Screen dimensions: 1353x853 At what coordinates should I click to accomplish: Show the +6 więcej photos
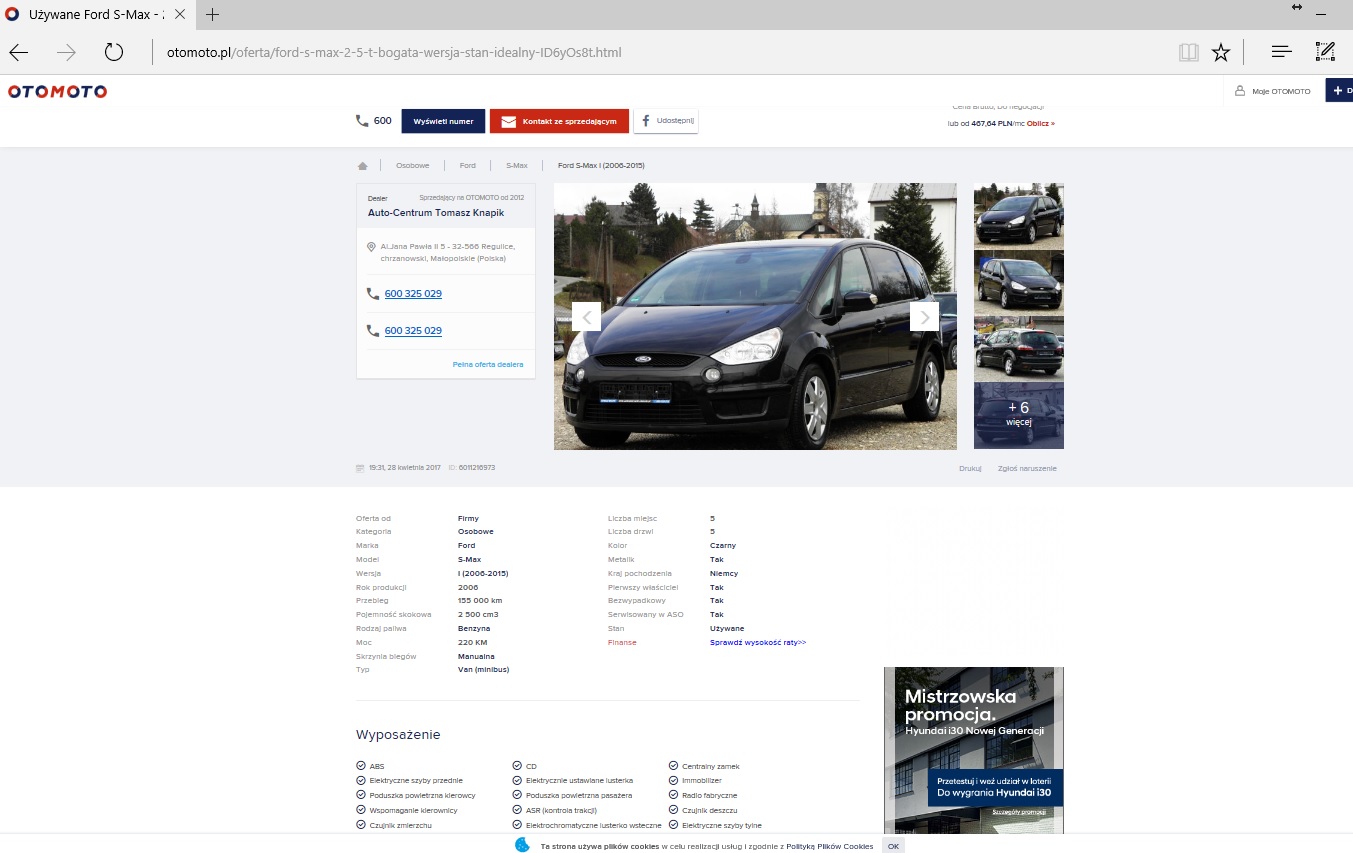1019,416
